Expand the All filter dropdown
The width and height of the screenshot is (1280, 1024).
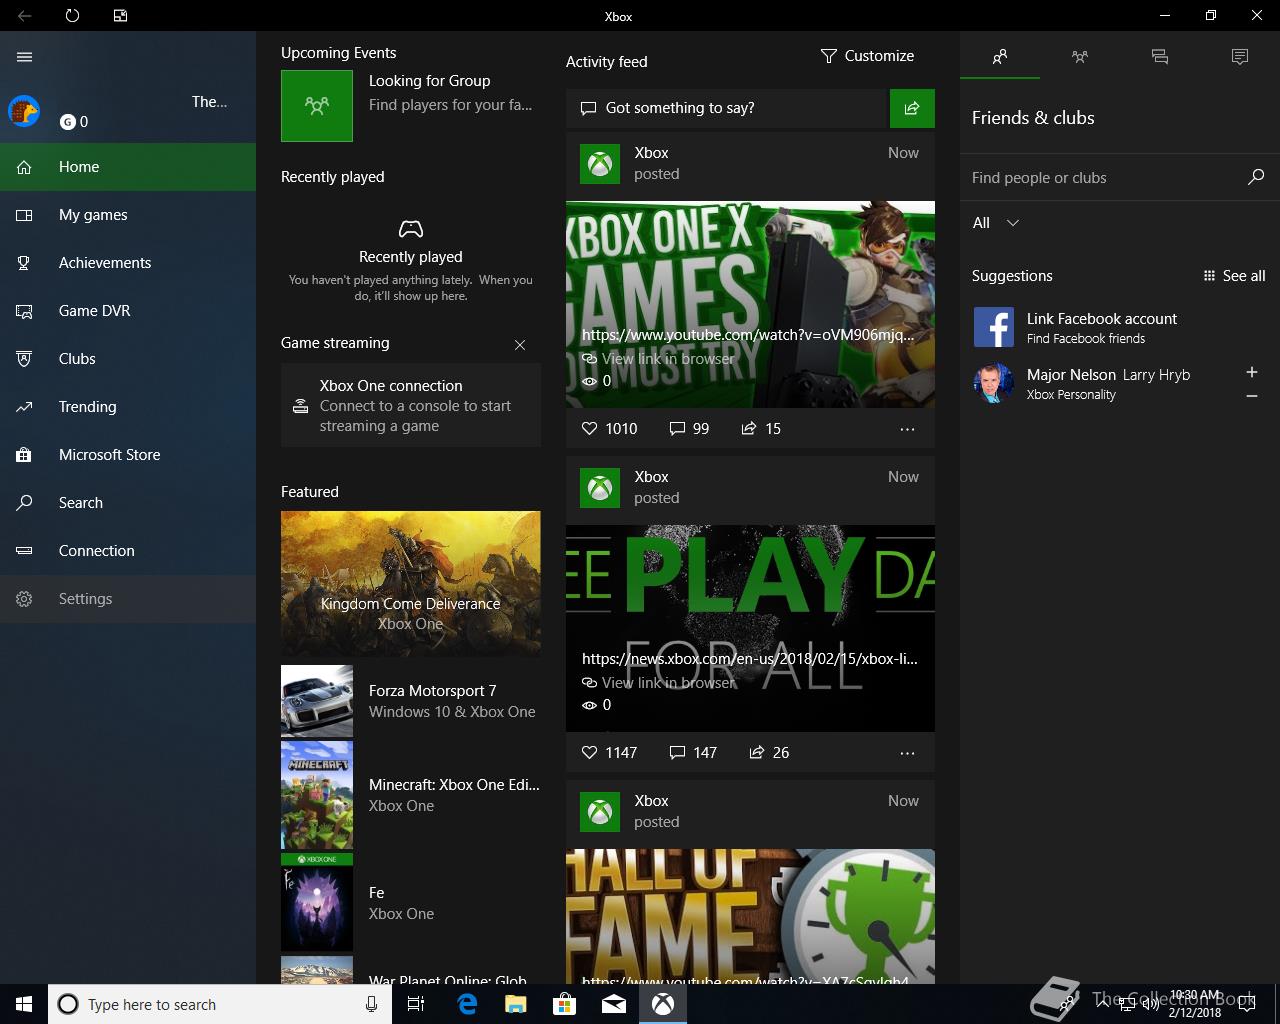click(x=996, y=223)
